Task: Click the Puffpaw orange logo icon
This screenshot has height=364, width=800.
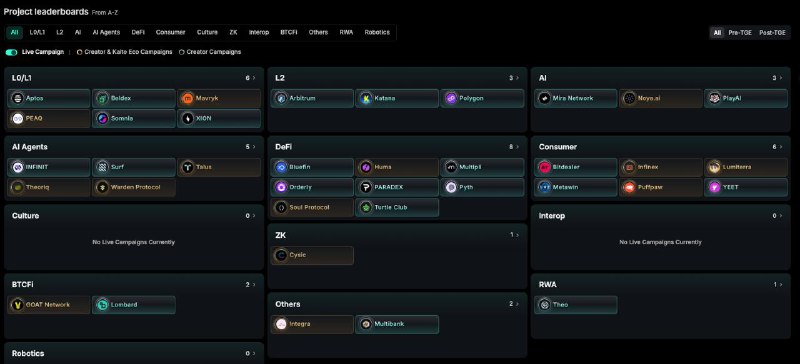Action: [629, 187]
